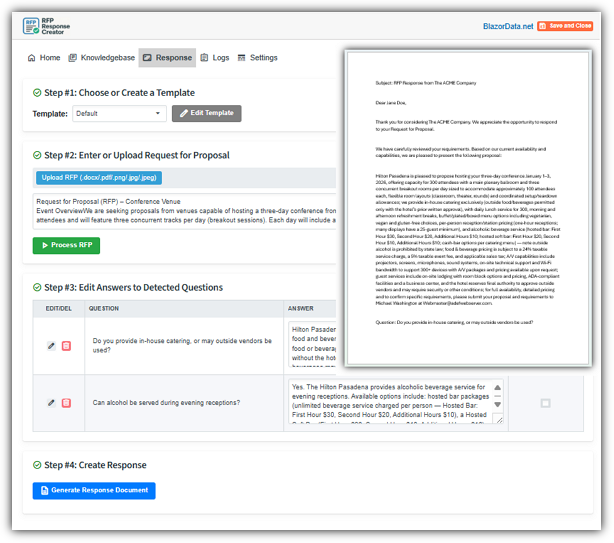
Task: Go to the Home tab
Action: click(43, 58)
